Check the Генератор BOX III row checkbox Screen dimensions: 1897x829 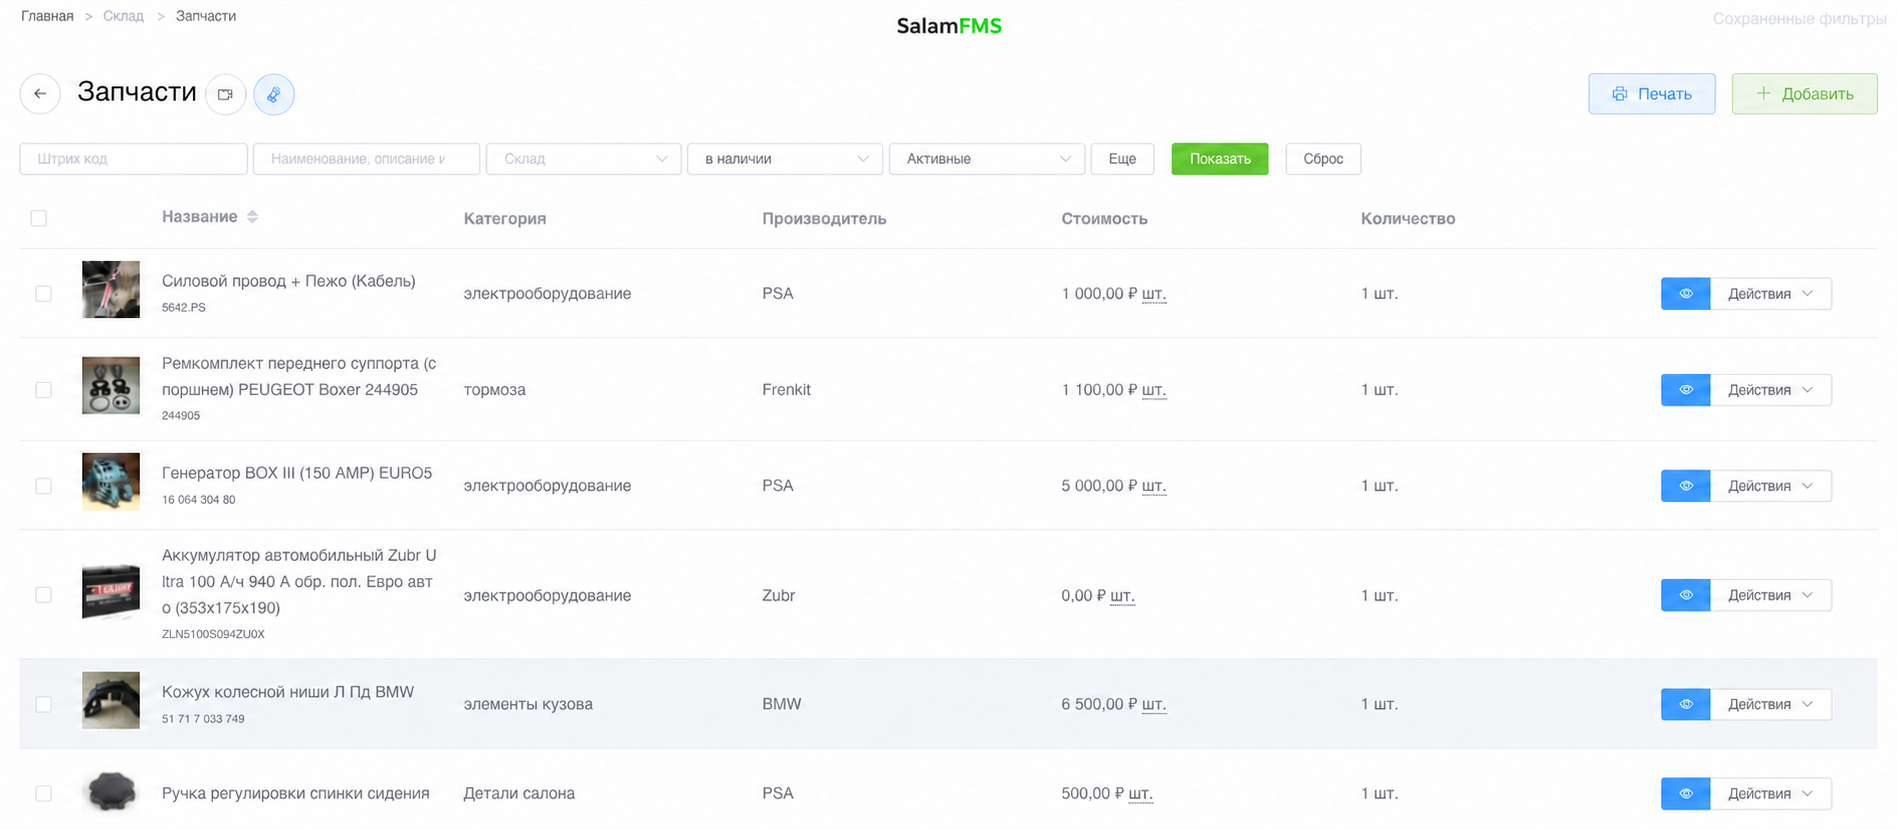coord(43,486)
